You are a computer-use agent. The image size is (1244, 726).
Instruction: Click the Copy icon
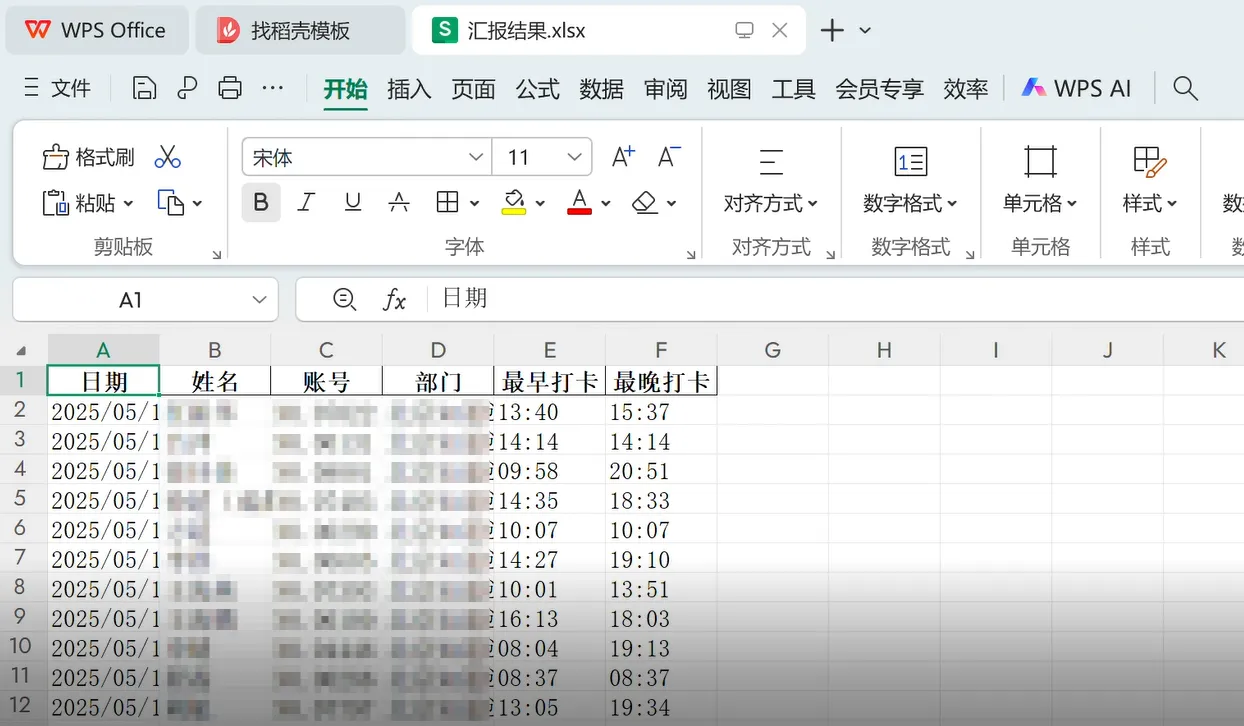click(x=171, y=203)
